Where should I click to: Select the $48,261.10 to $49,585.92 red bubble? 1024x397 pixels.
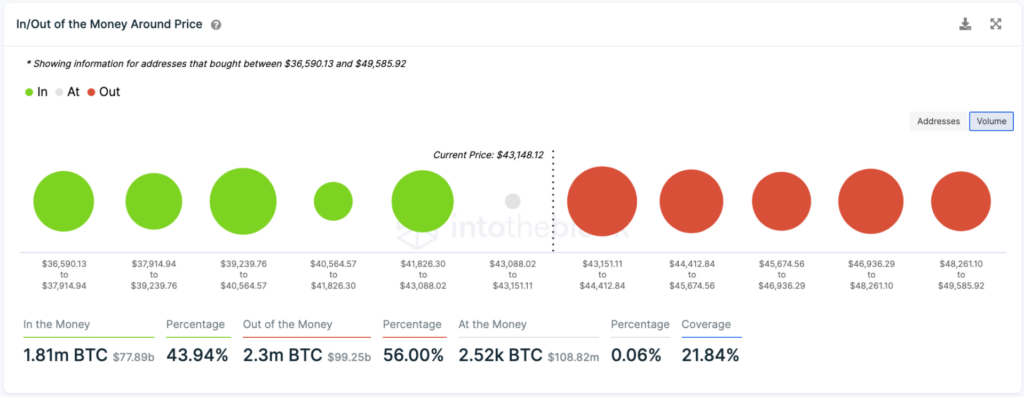[961, 201]
